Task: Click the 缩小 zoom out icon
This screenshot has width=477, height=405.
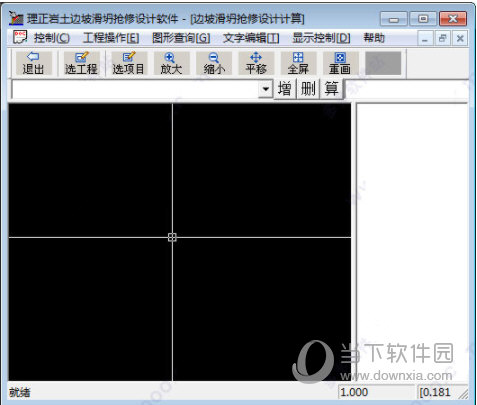Action: [x=214, y=63]
